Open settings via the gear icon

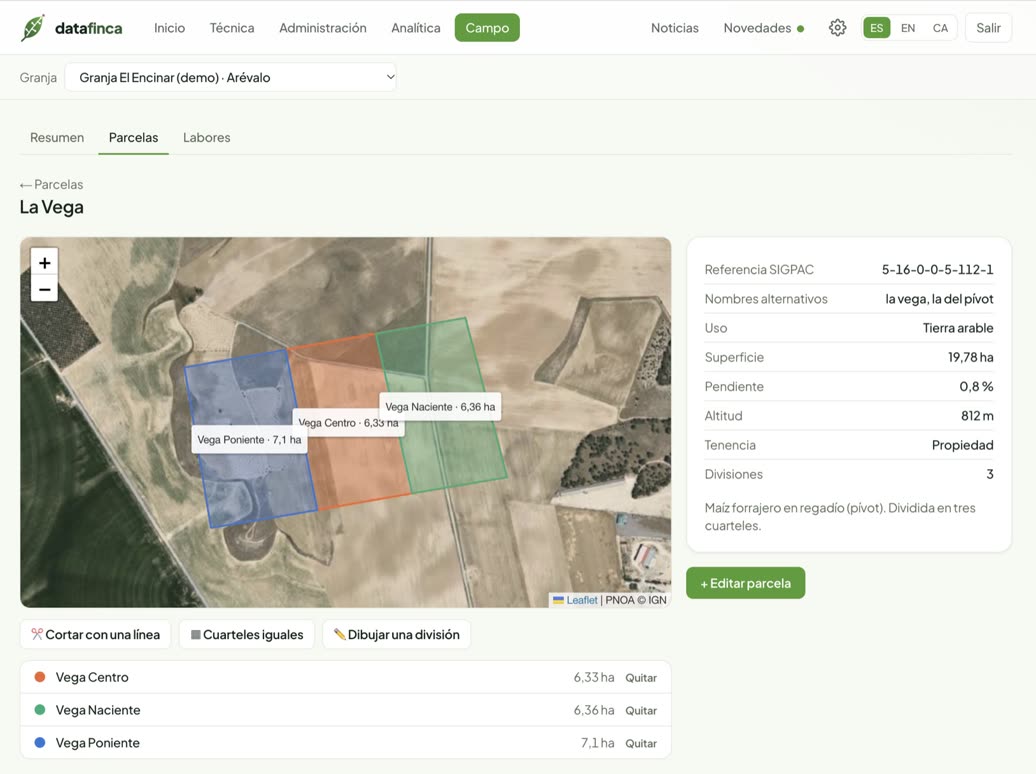click(837, 28)
